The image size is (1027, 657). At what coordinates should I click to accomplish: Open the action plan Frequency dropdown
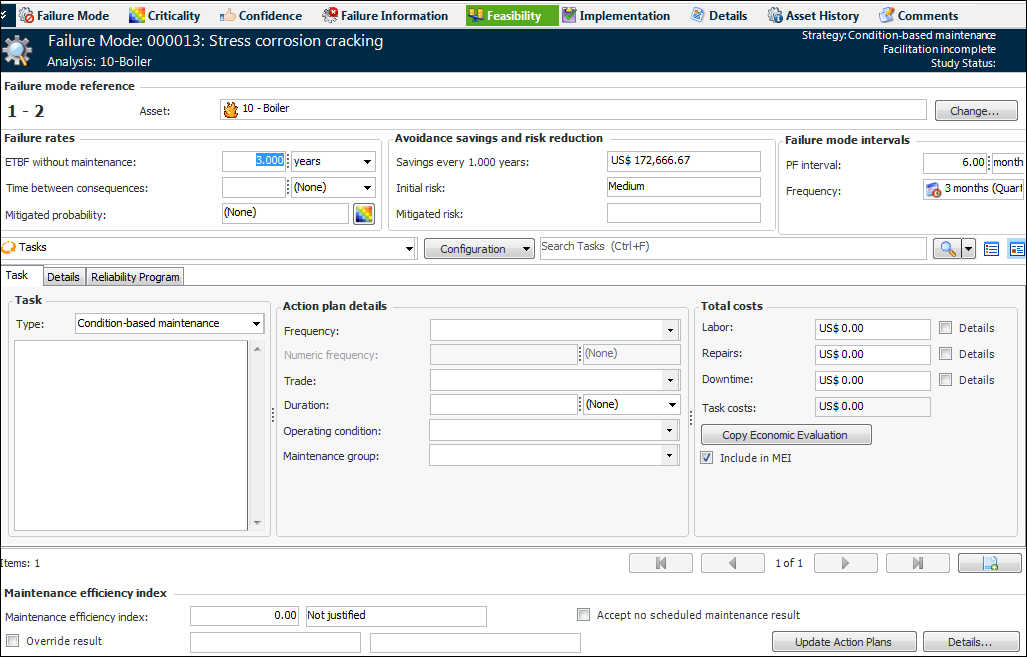[669, 331]
